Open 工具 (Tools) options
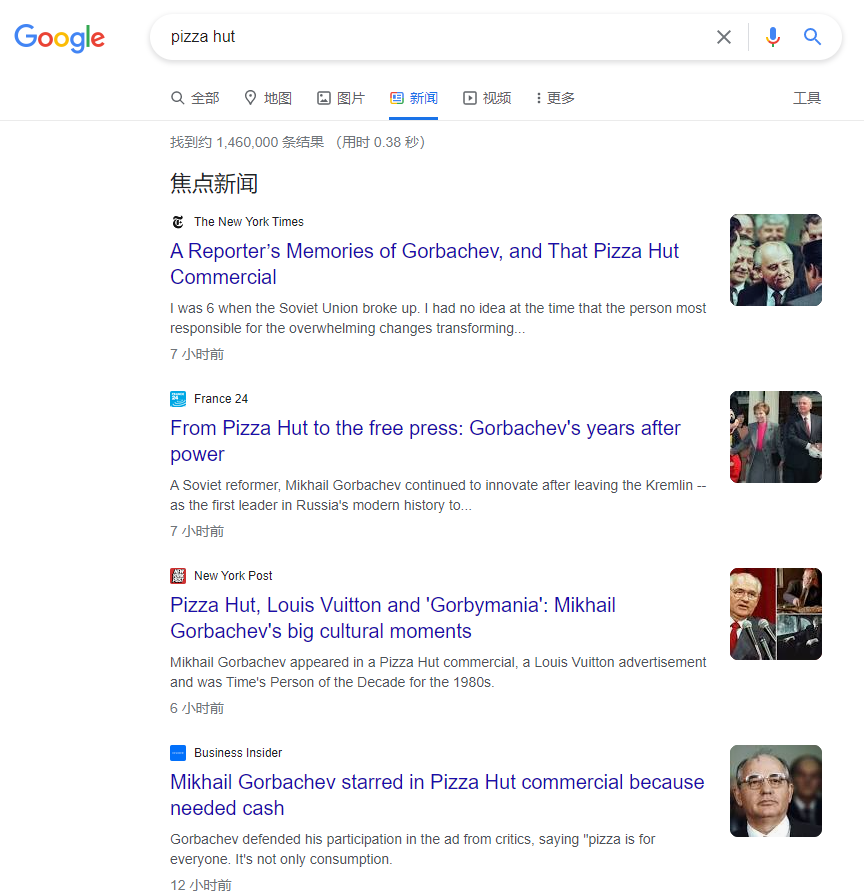Image resolution: width=864 pixels, height=896 pixels. click(x=807, y=98)
